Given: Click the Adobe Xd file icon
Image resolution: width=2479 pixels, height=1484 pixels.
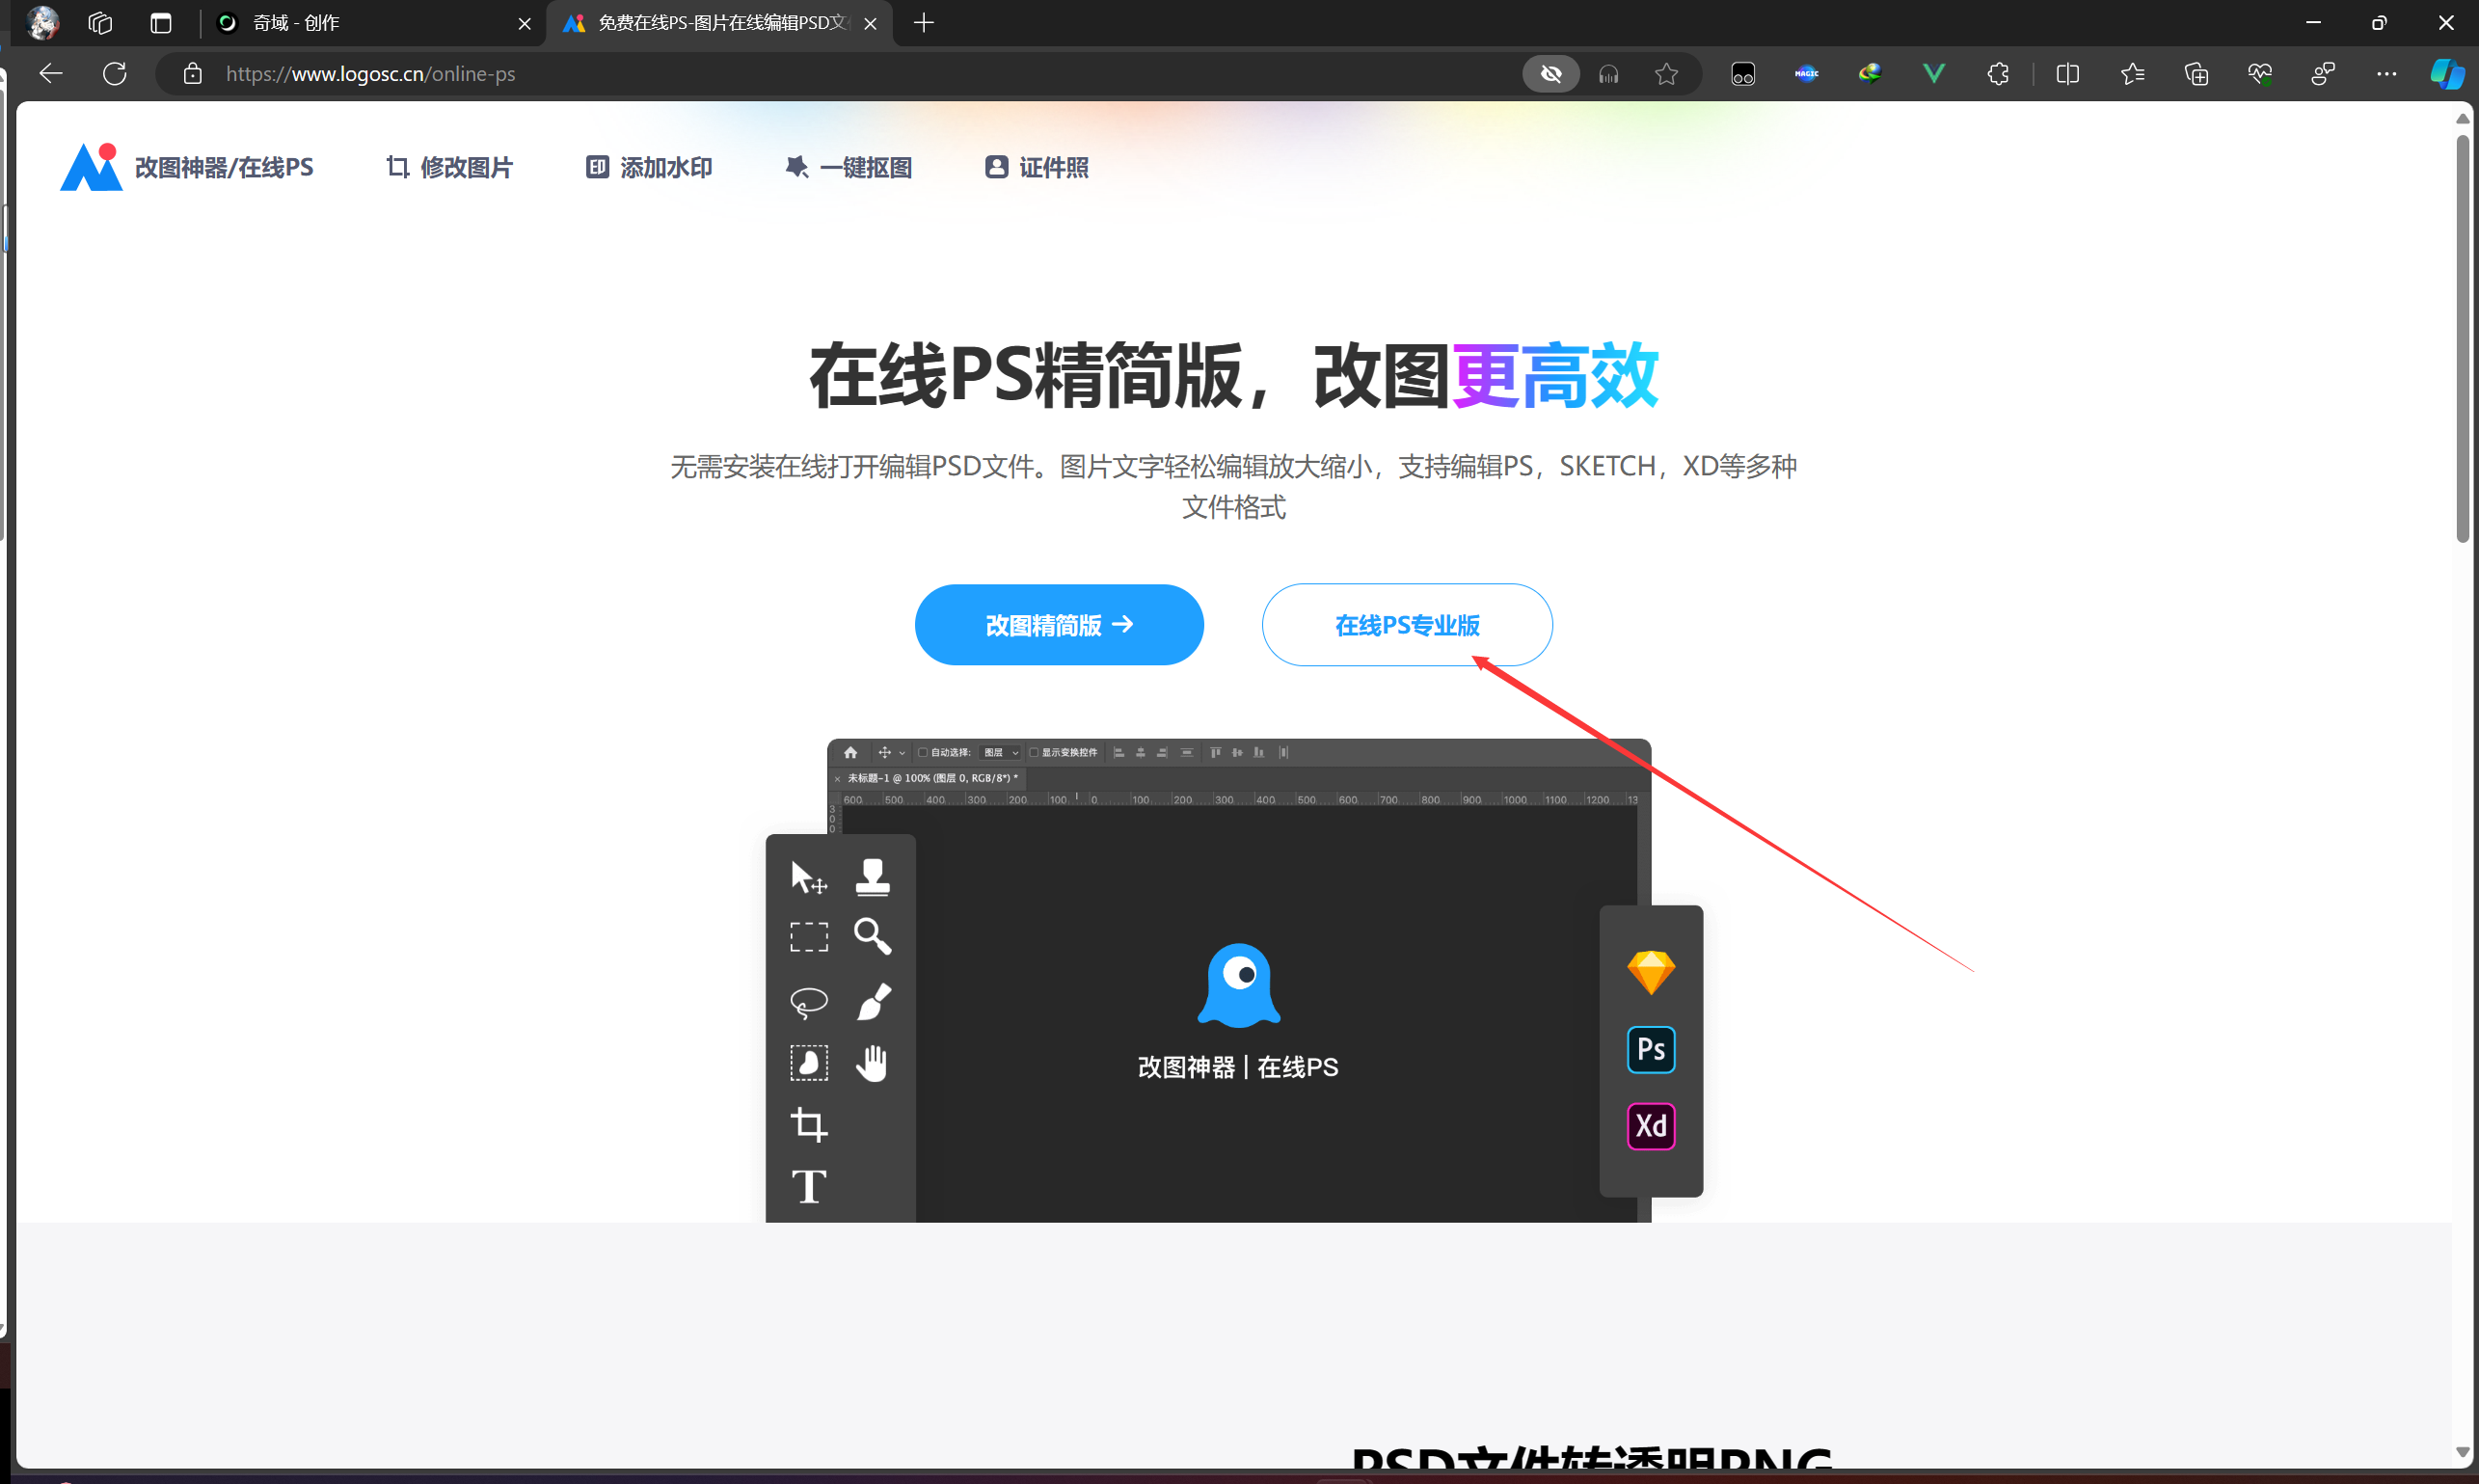Looking at the screenshot, I should point(1650,1126).
